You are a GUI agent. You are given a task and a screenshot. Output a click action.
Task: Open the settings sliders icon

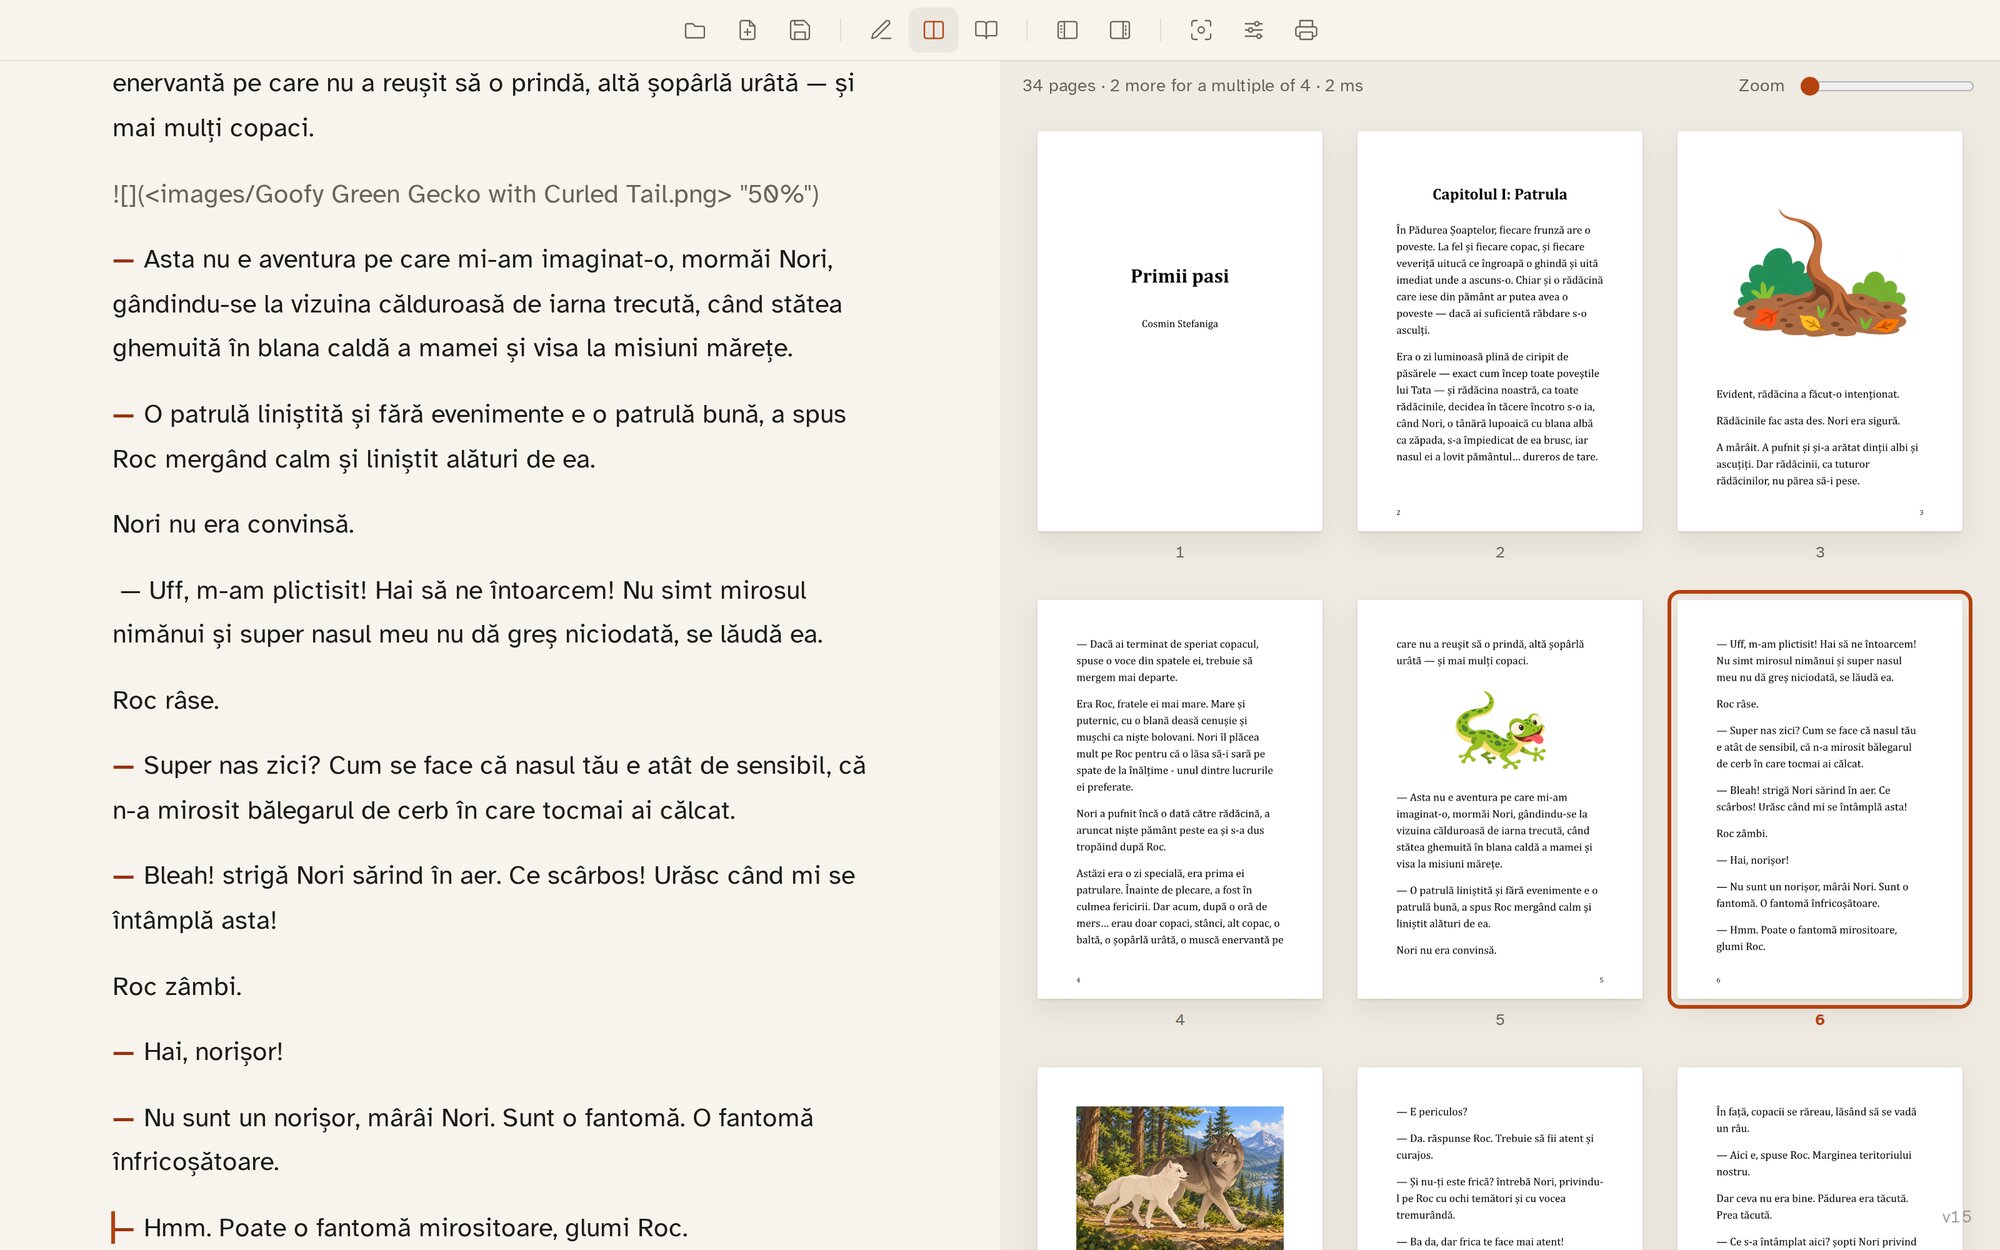(1253, 30)
